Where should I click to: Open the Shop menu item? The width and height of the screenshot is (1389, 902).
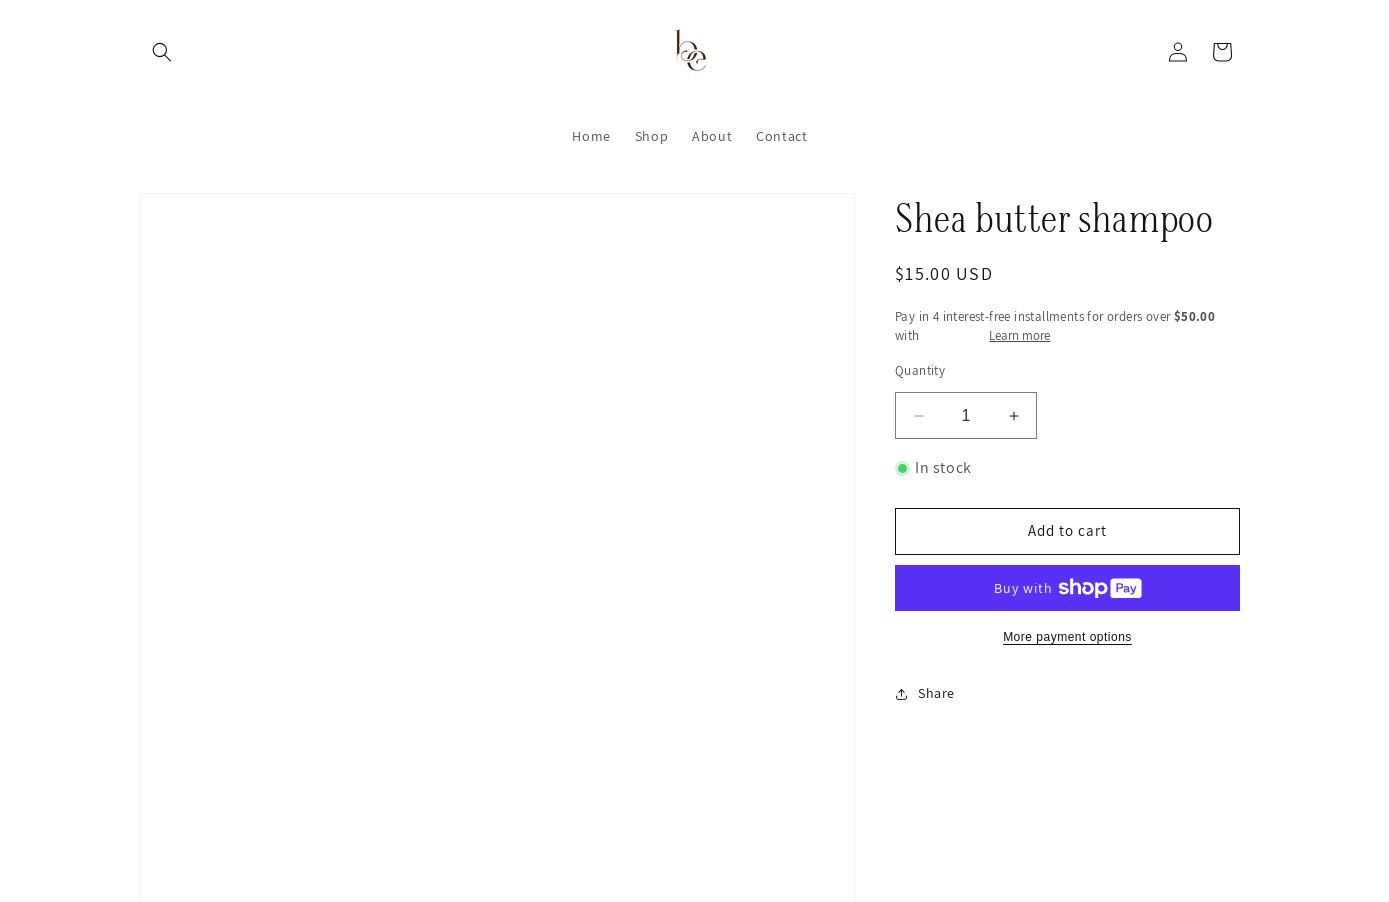click(x=651, y=136)
